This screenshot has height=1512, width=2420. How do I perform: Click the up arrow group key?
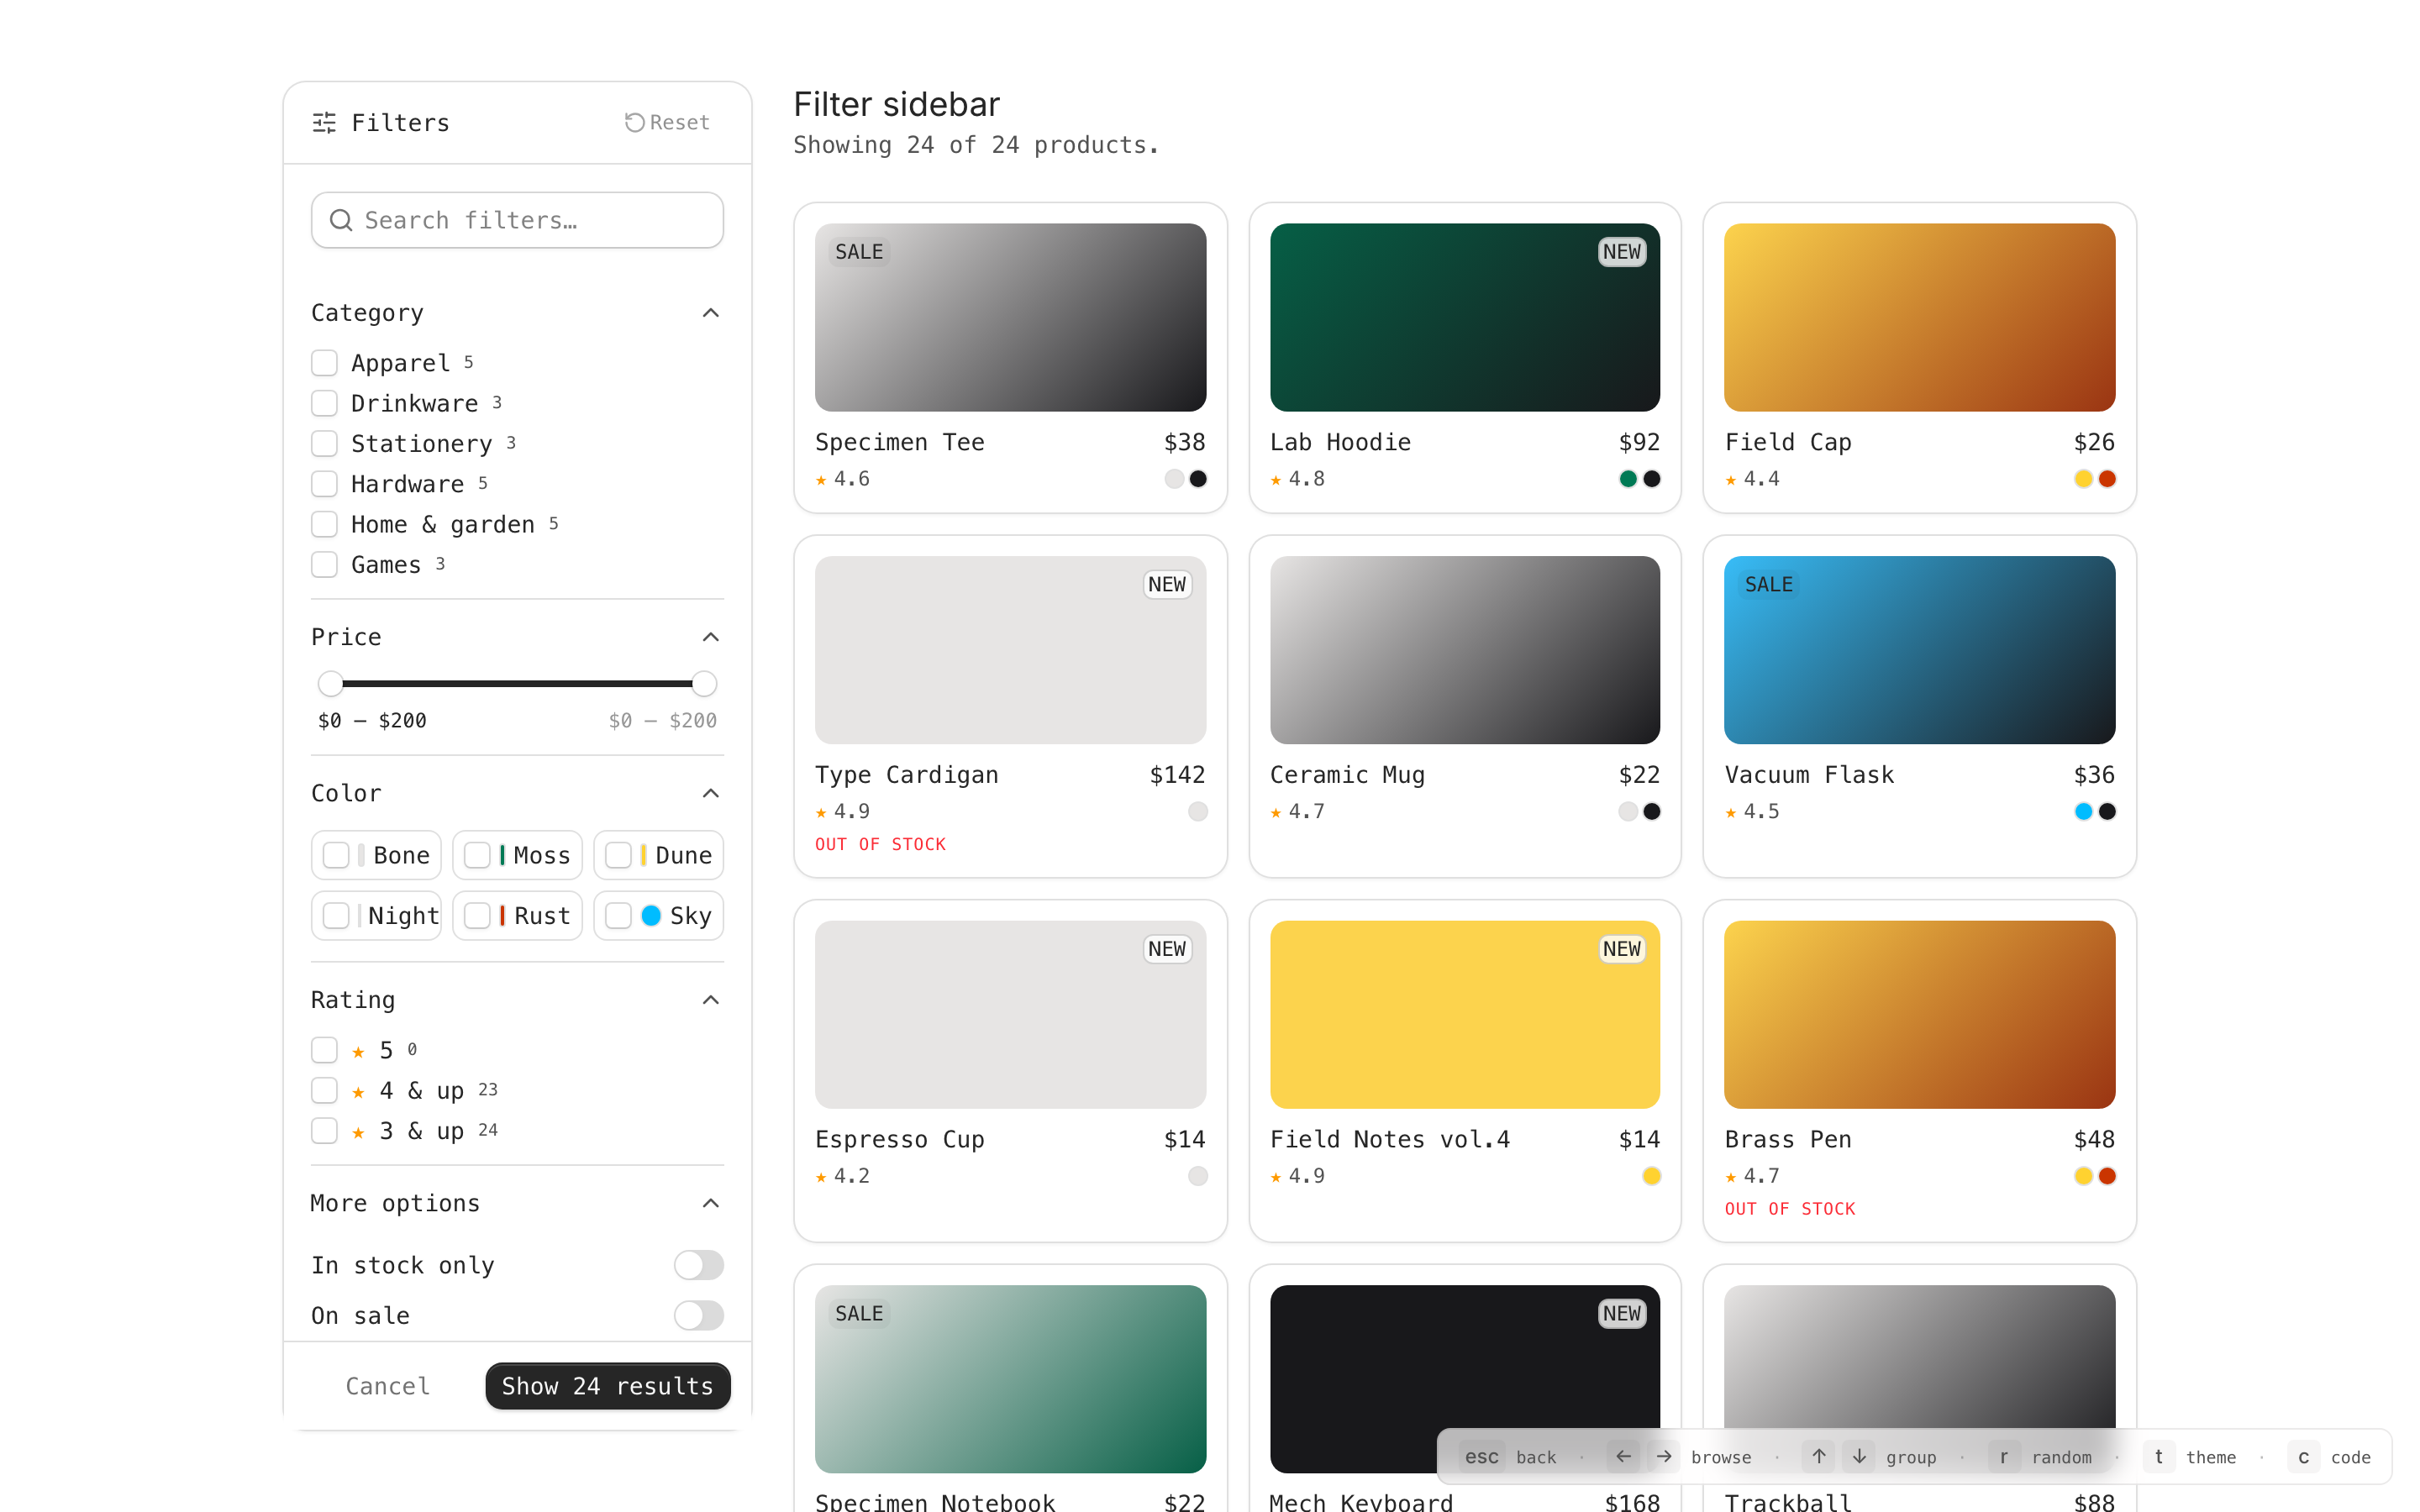(1818, 1456)
